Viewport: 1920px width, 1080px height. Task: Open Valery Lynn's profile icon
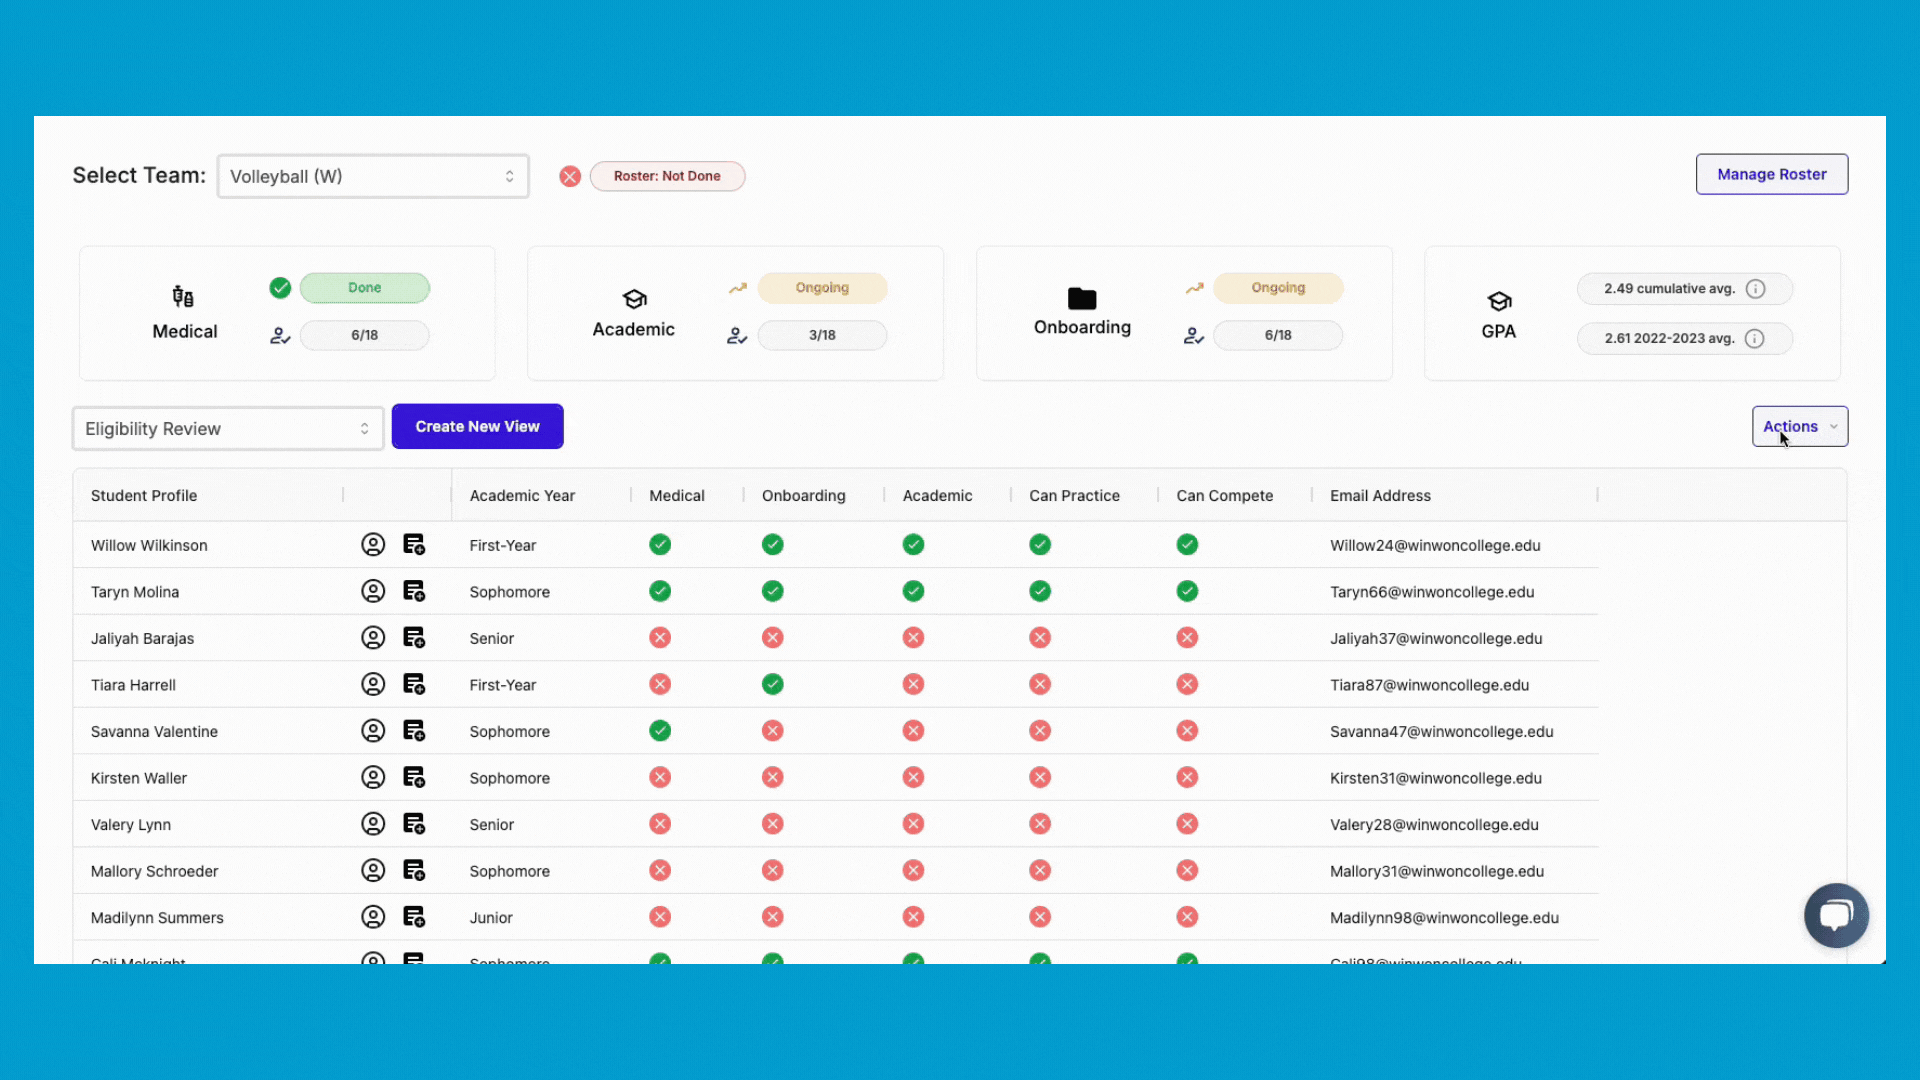(x=373, y=824)
